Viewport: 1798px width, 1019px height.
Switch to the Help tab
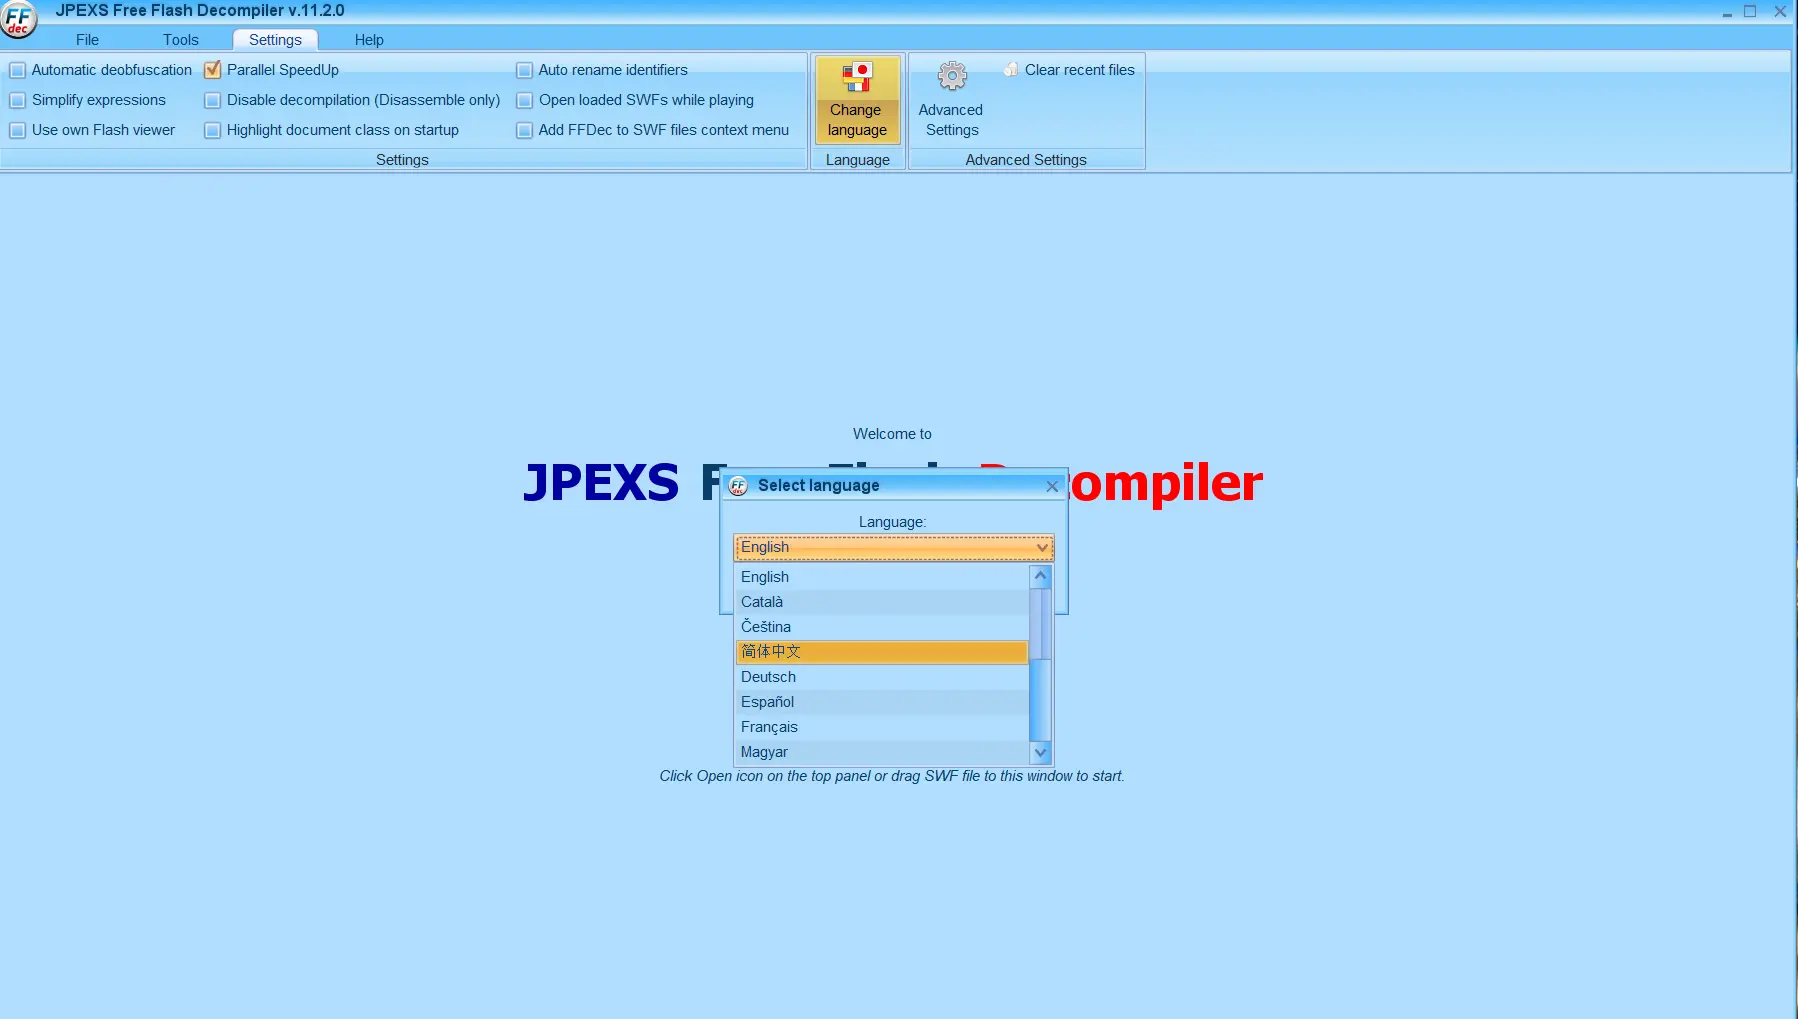point(368,39)
